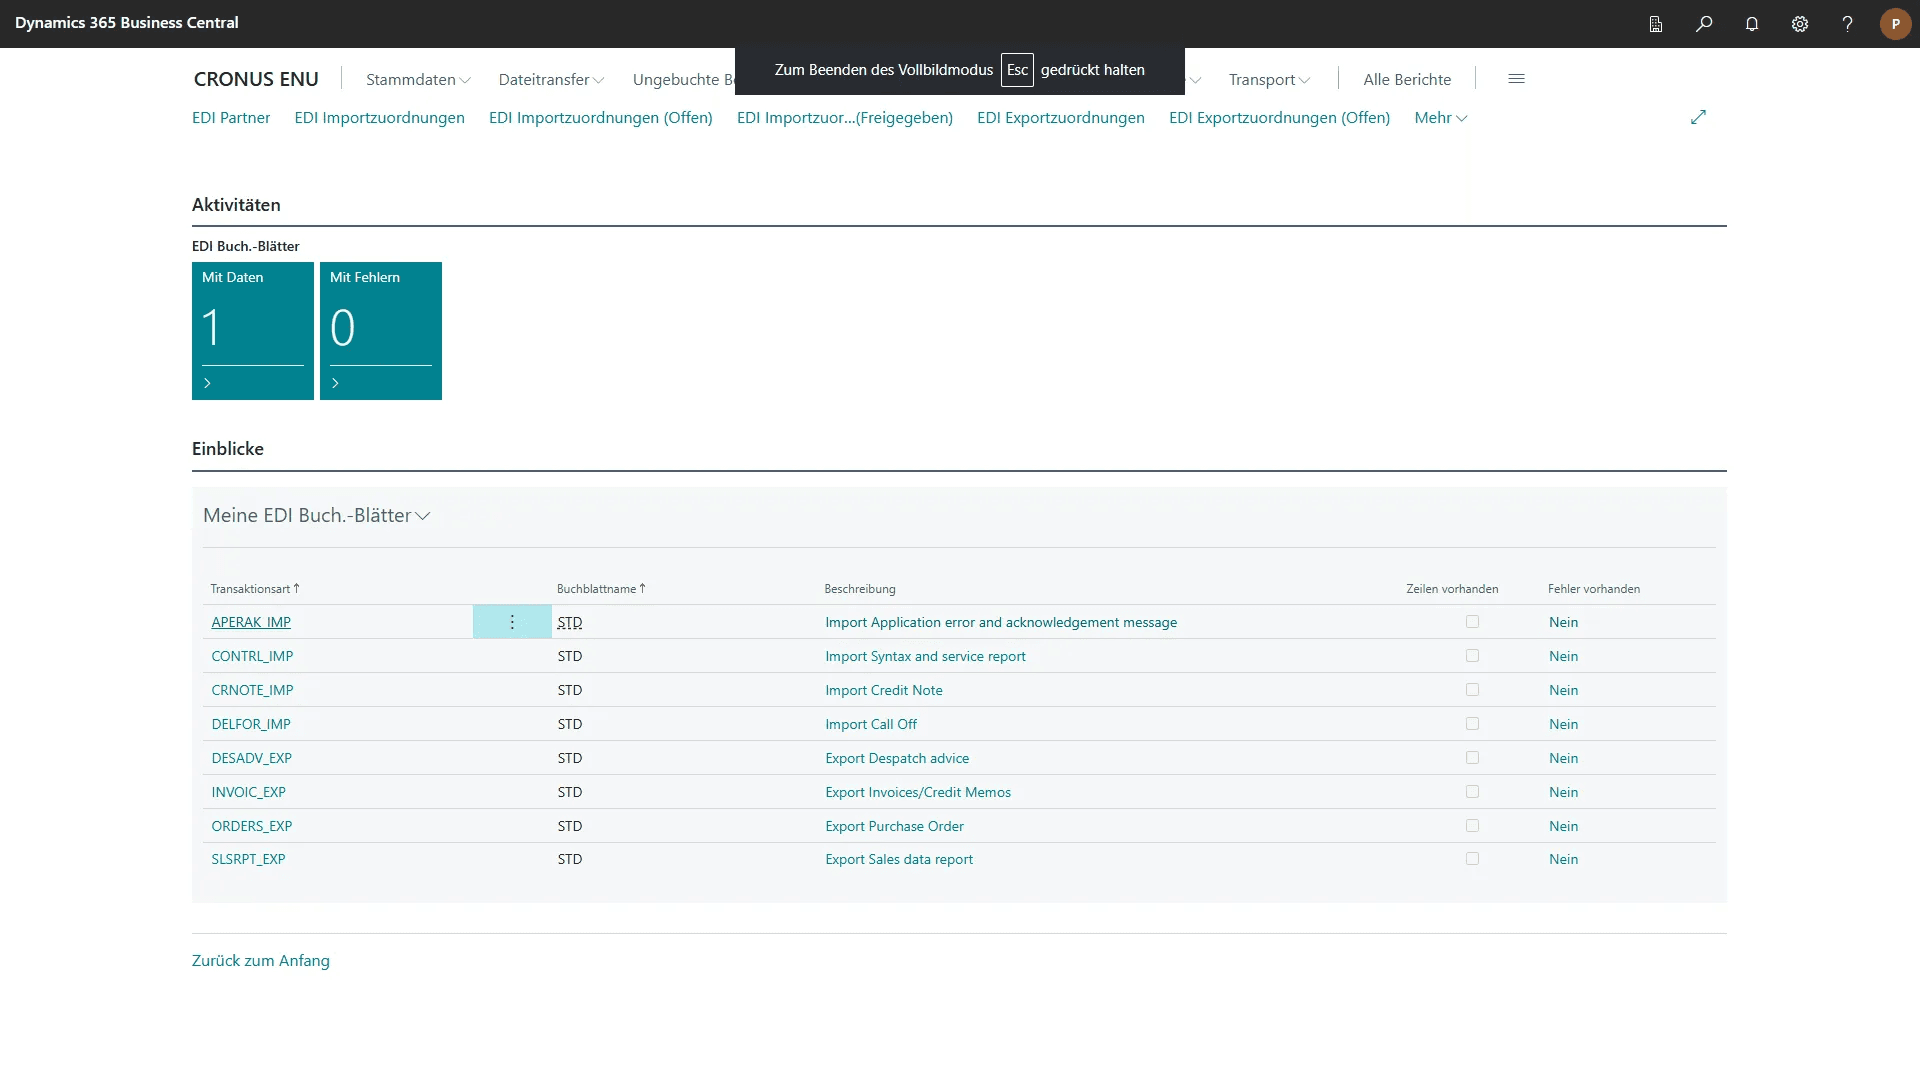The width and height of the screenshot is (1920, 1080).
Task: Open the help question mark
Action: pos(1848,24)
